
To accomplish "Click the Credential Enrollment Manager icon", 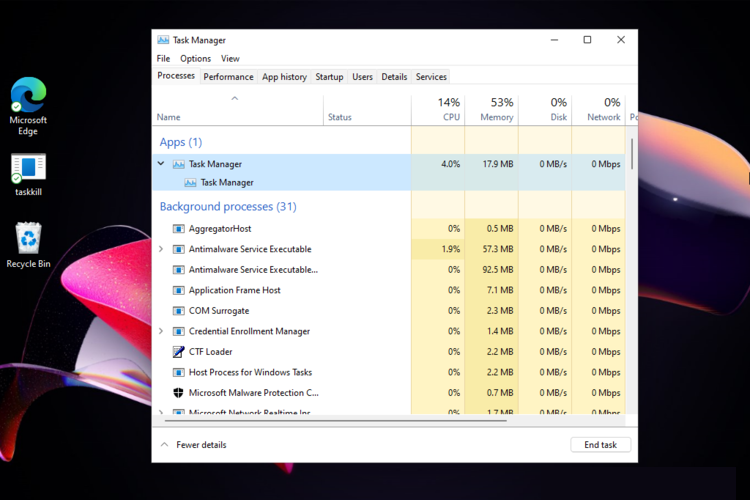I will [178, 332].
